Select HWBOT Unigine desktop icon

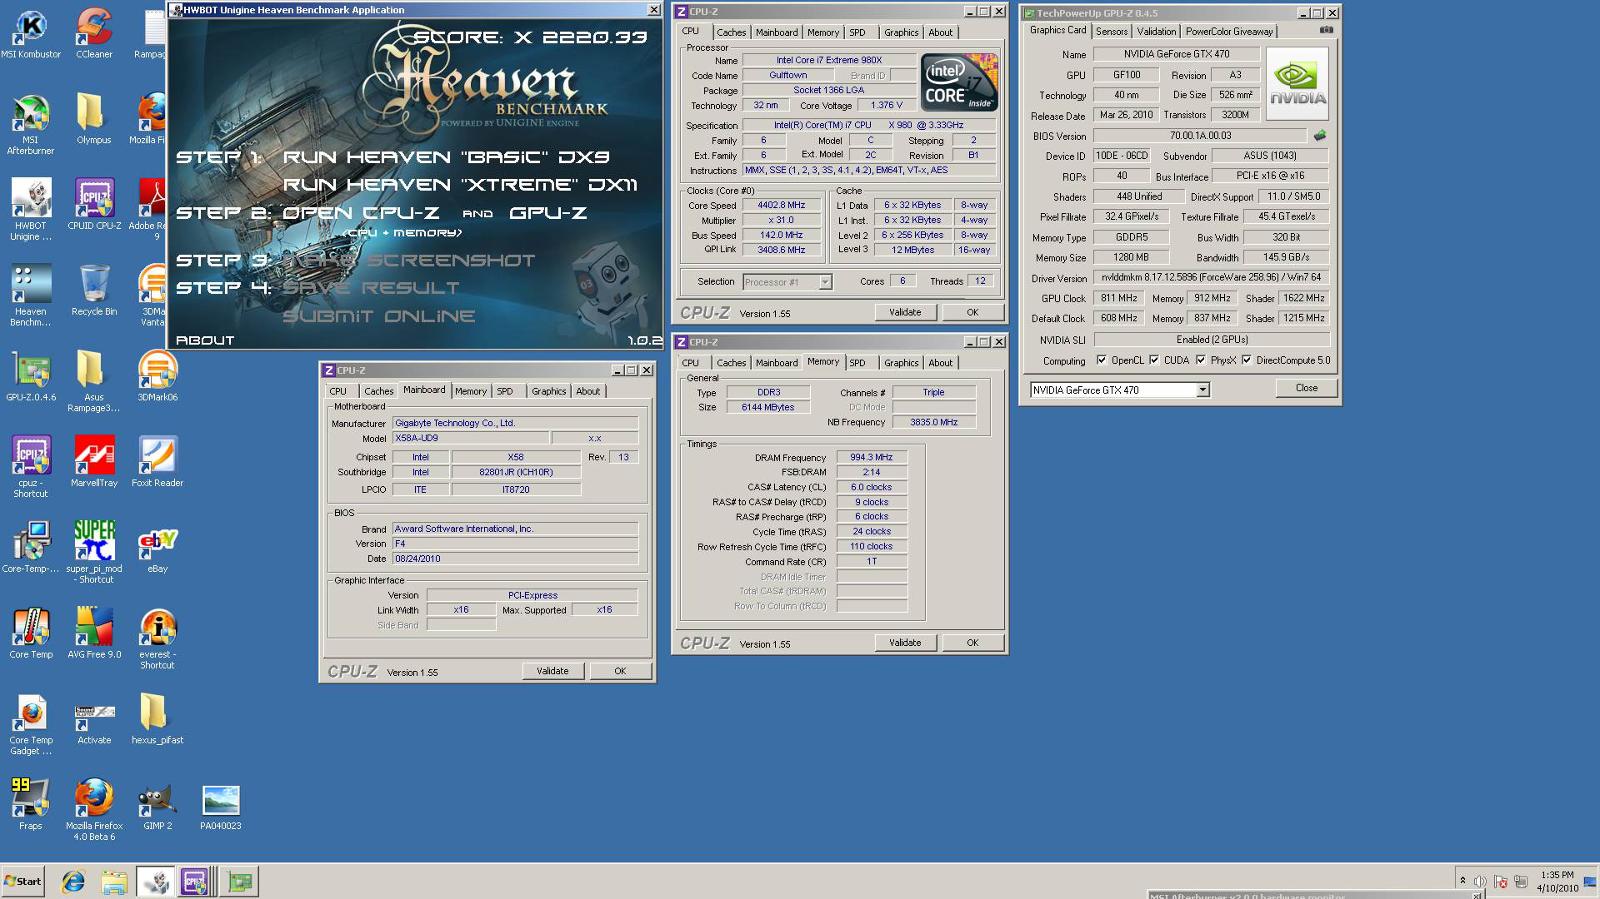pos(31,210)
